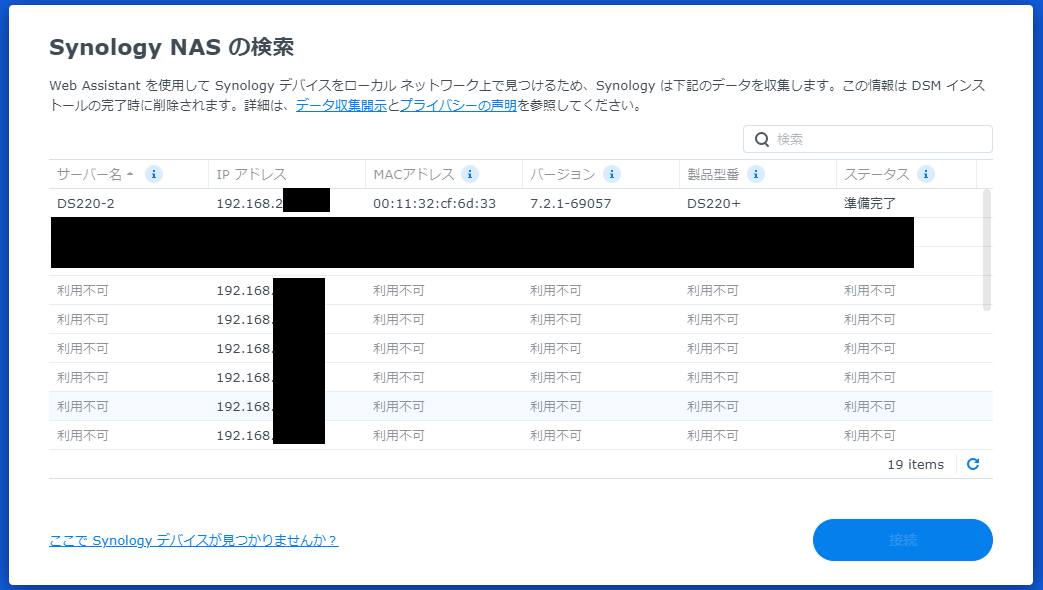The image size is (1043, 590).
Task: Open the プライバシーの声明 link
Action: point(458,105)
